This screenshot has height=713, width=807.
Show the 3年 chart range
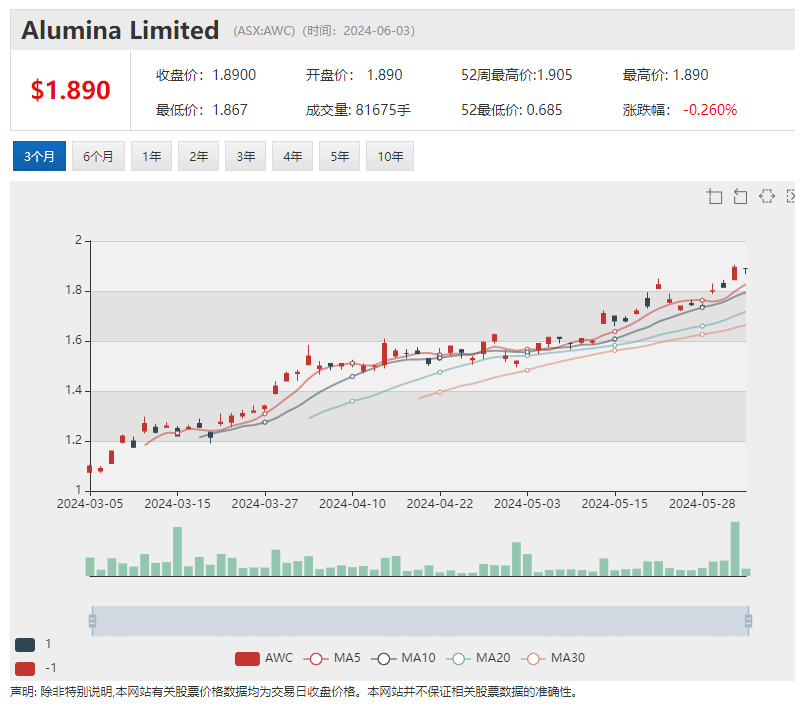(x=245, y=156)
